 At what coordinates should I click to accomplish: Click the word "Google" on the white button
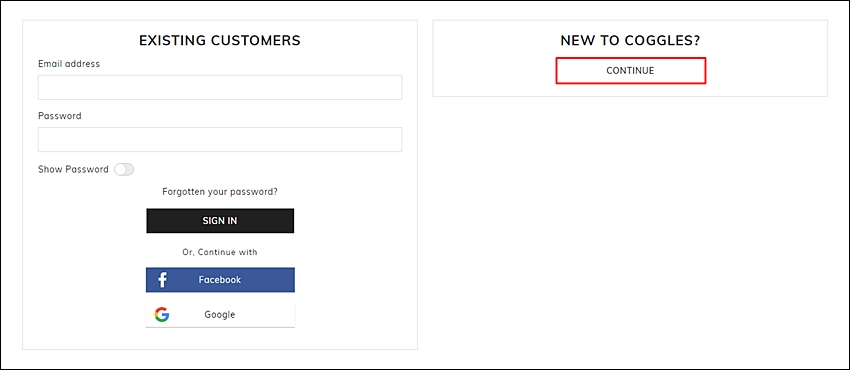pyautogui.click(x=220, y=315)
